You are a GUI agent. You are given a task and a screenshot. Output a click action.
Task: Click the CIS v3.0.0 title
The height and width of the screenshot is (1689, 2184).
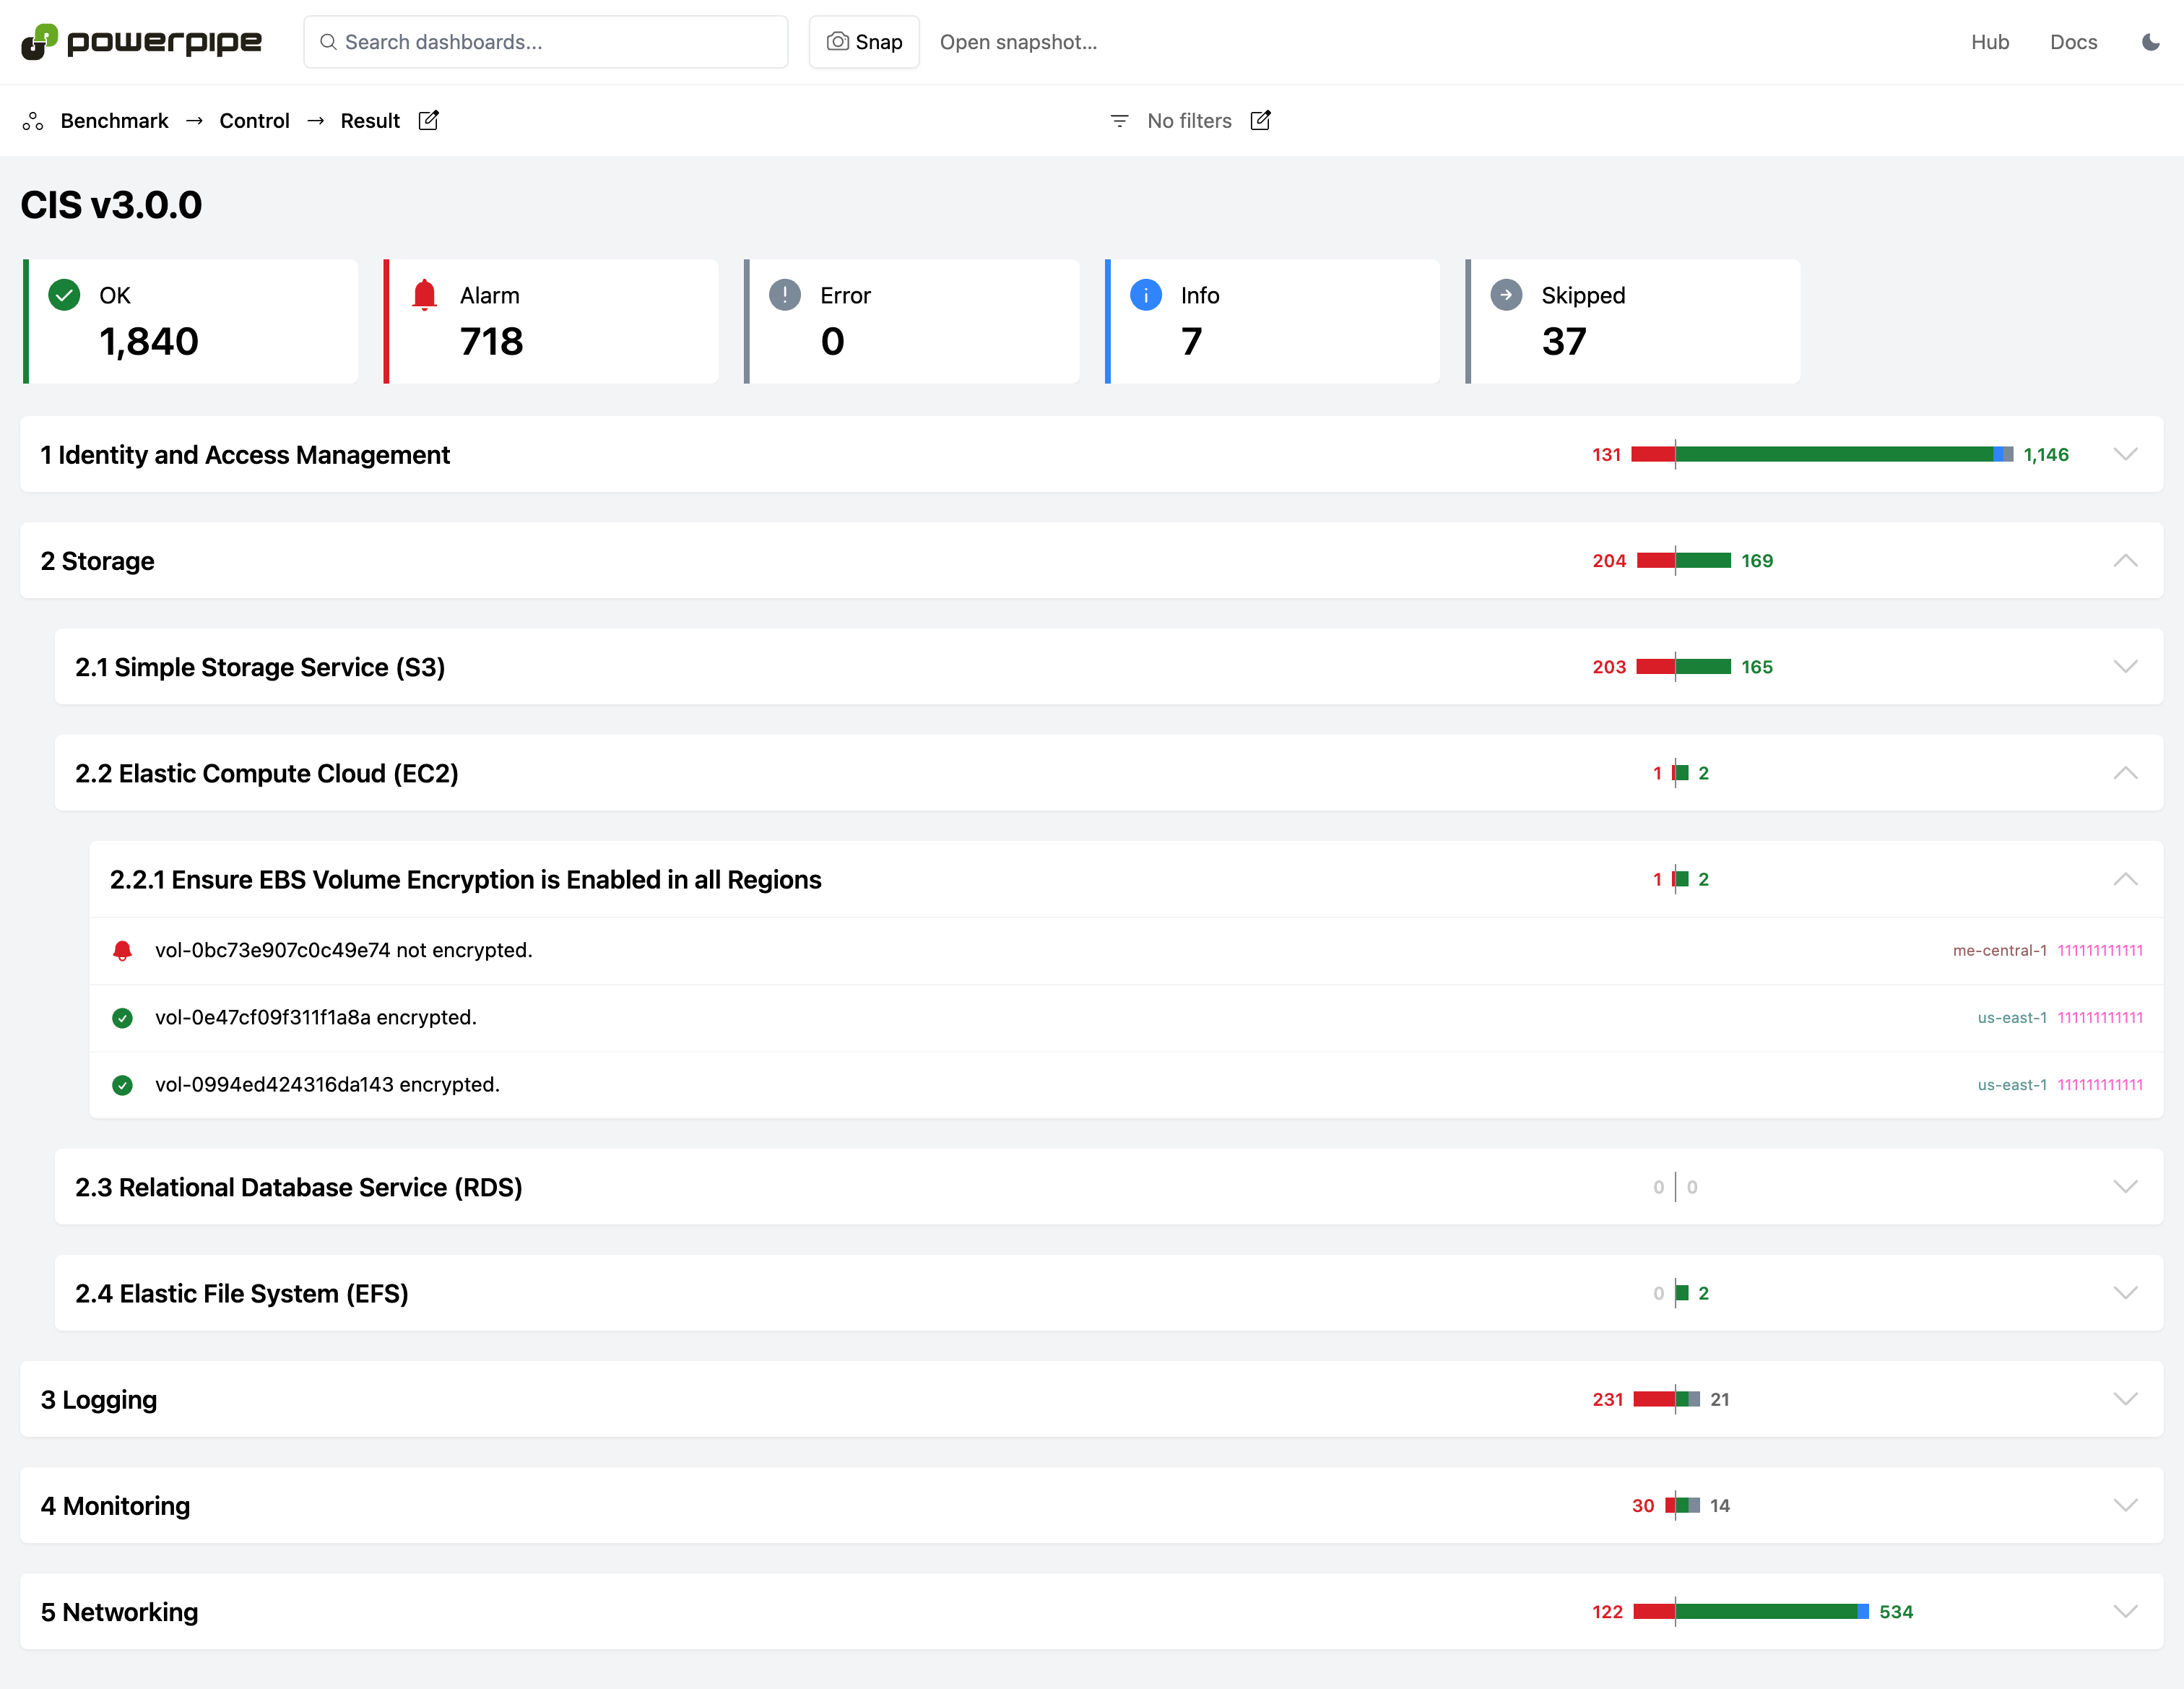pos(111,205)
